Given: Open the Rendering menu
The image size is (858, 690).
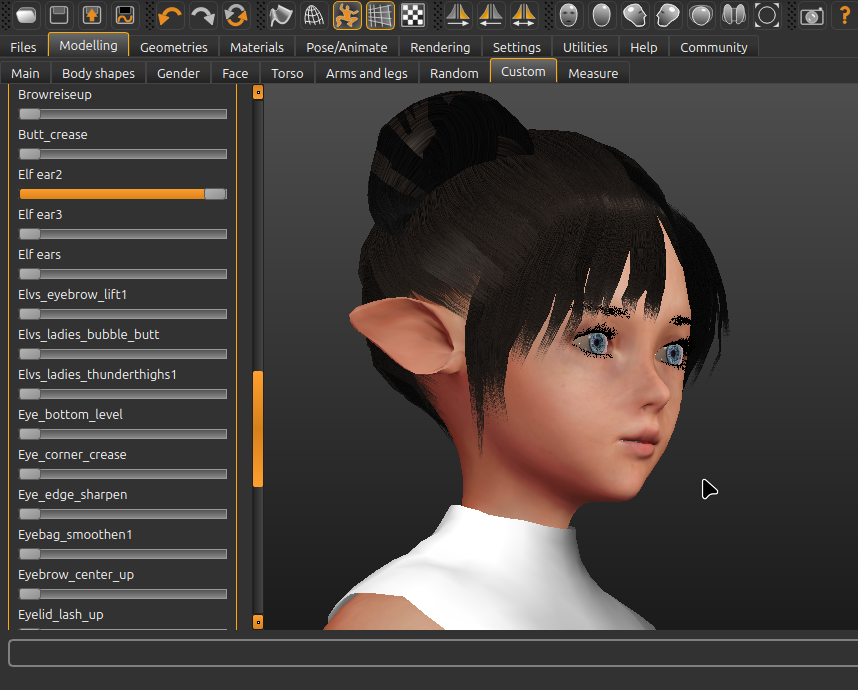Looking at the screenshot, I should click(x=440, y=46).
